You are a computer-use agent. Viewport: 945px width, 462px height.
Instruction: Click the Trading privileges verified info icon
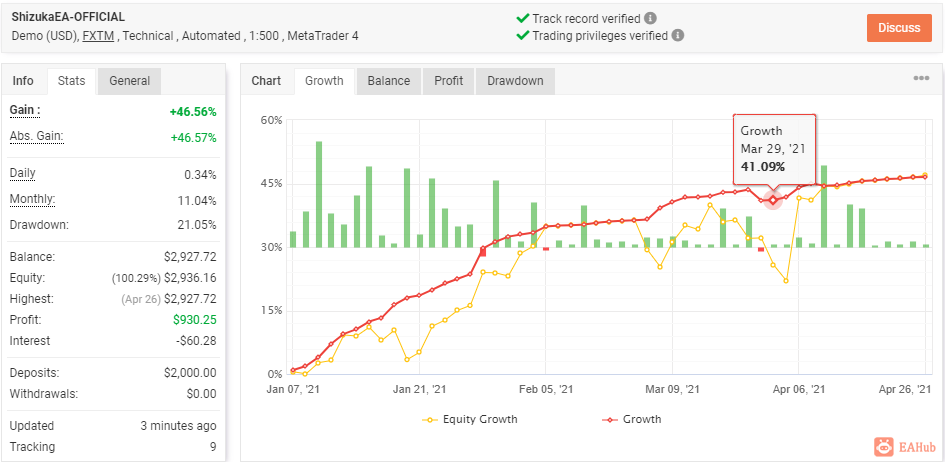678,36
